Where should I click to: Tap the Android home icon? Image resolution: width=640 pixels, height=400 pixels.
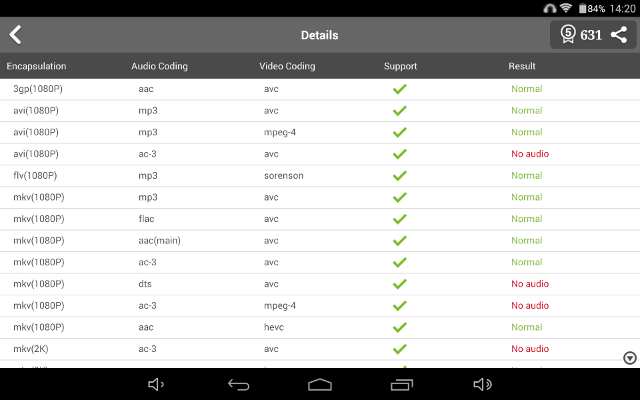tap(320, 384)
